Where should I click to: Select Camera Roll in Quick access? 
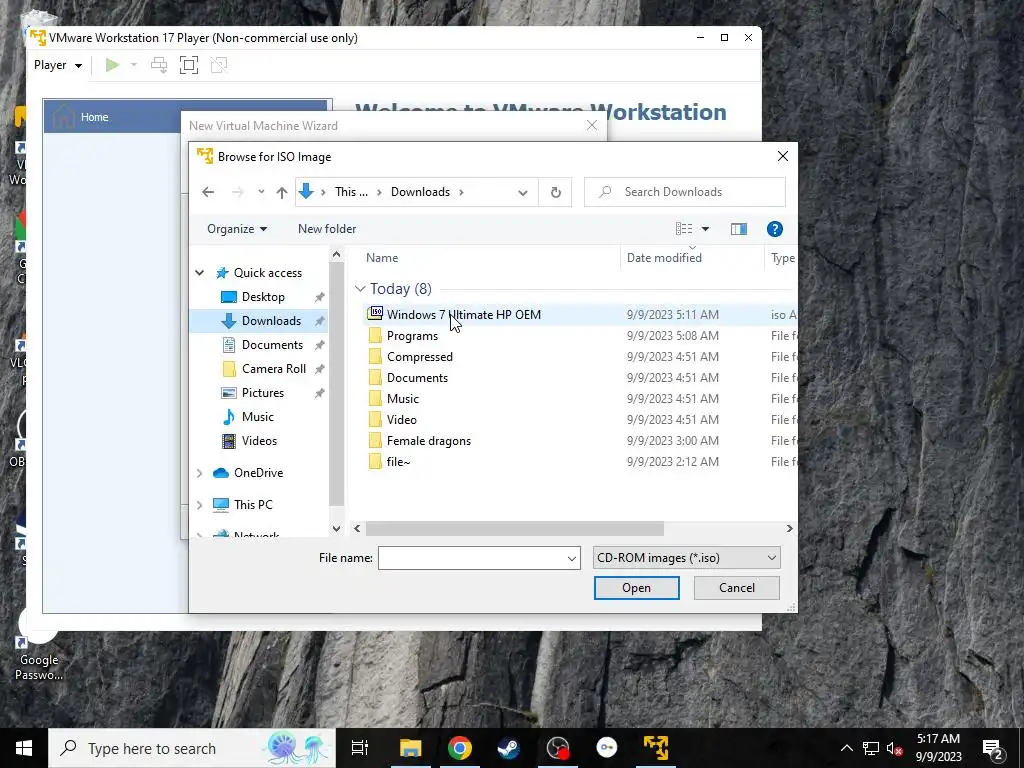point(274,369)
